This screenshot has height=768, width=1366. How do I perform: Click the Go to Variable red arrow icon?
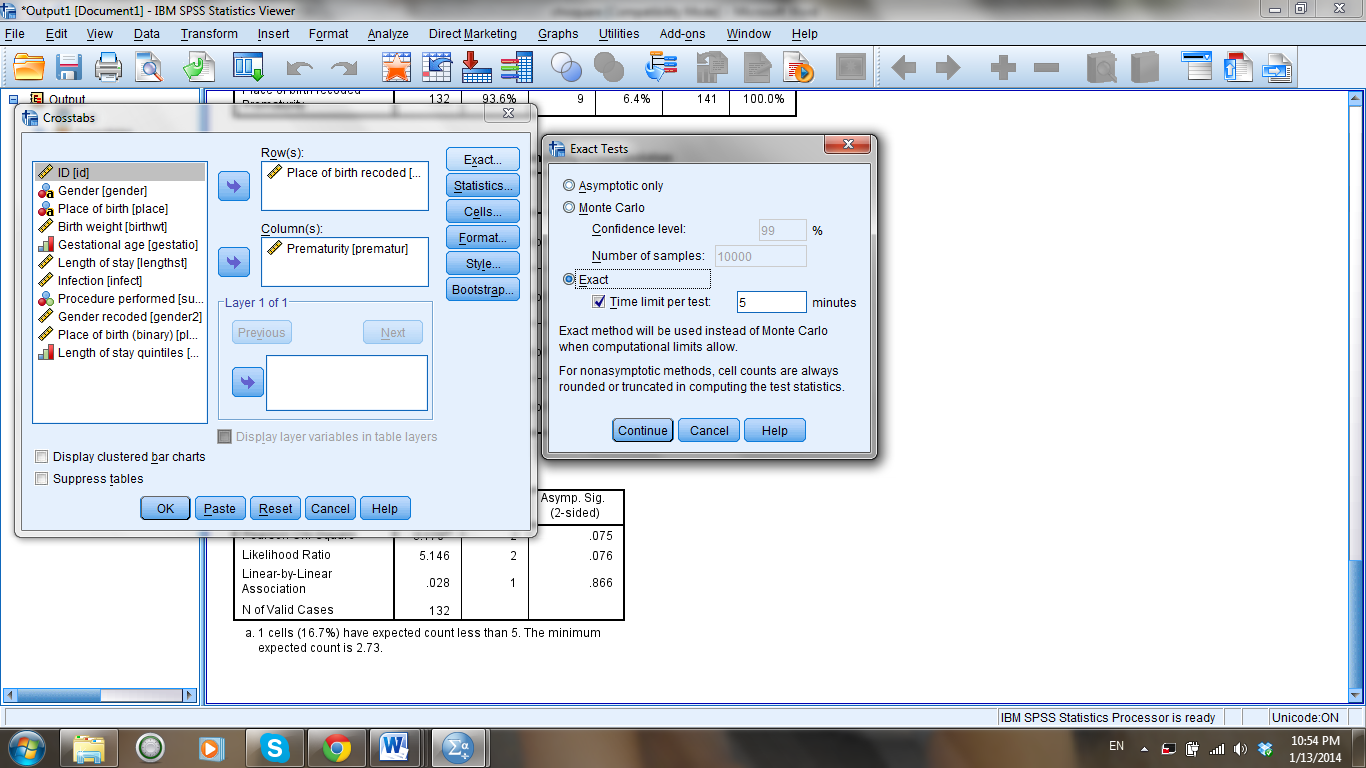pos(476,67)
